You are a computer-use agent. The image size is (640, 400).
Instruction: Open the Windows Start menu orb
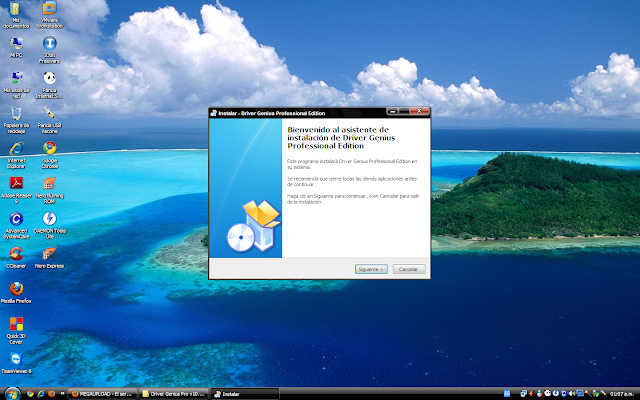point(12,393)
